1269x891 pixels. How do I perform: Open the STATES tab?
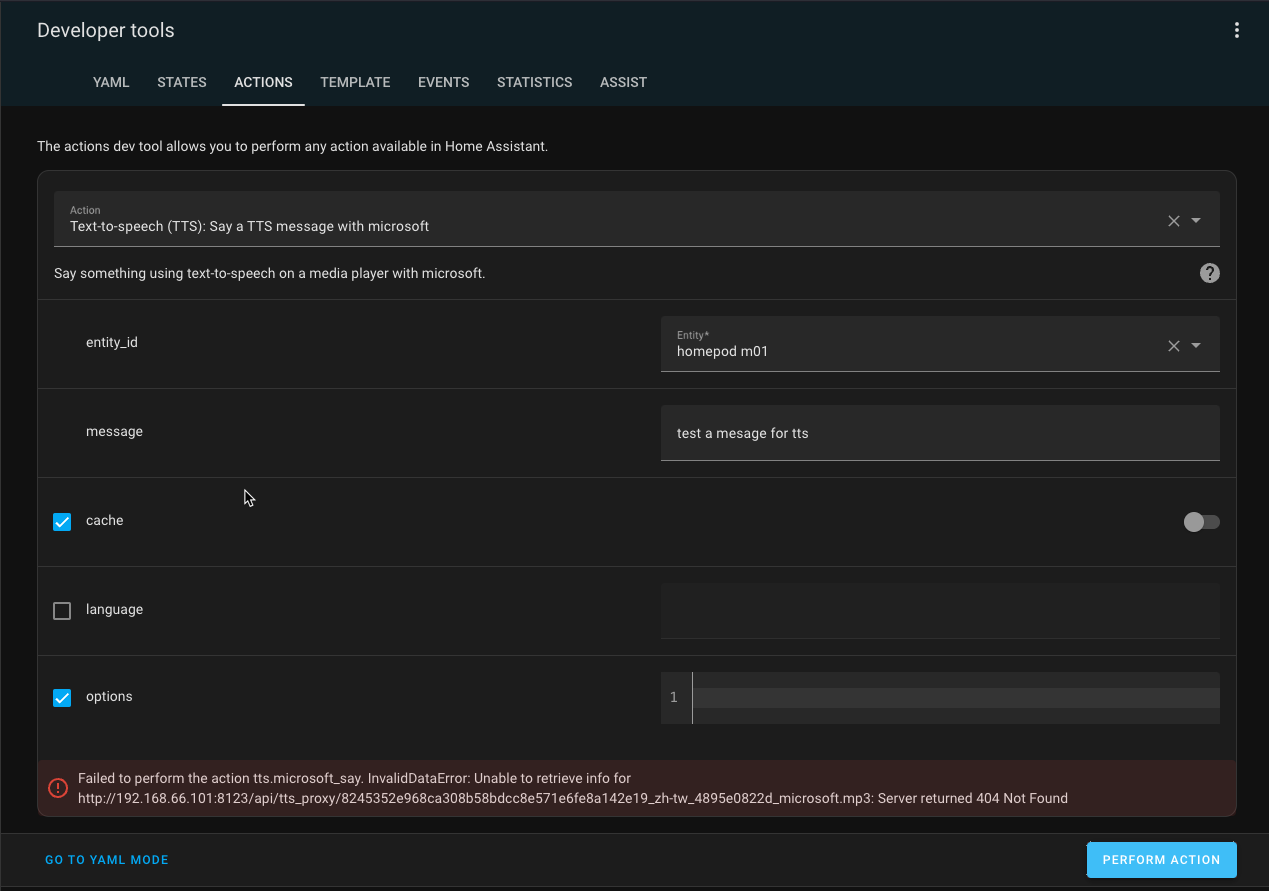tap(181, 82)
